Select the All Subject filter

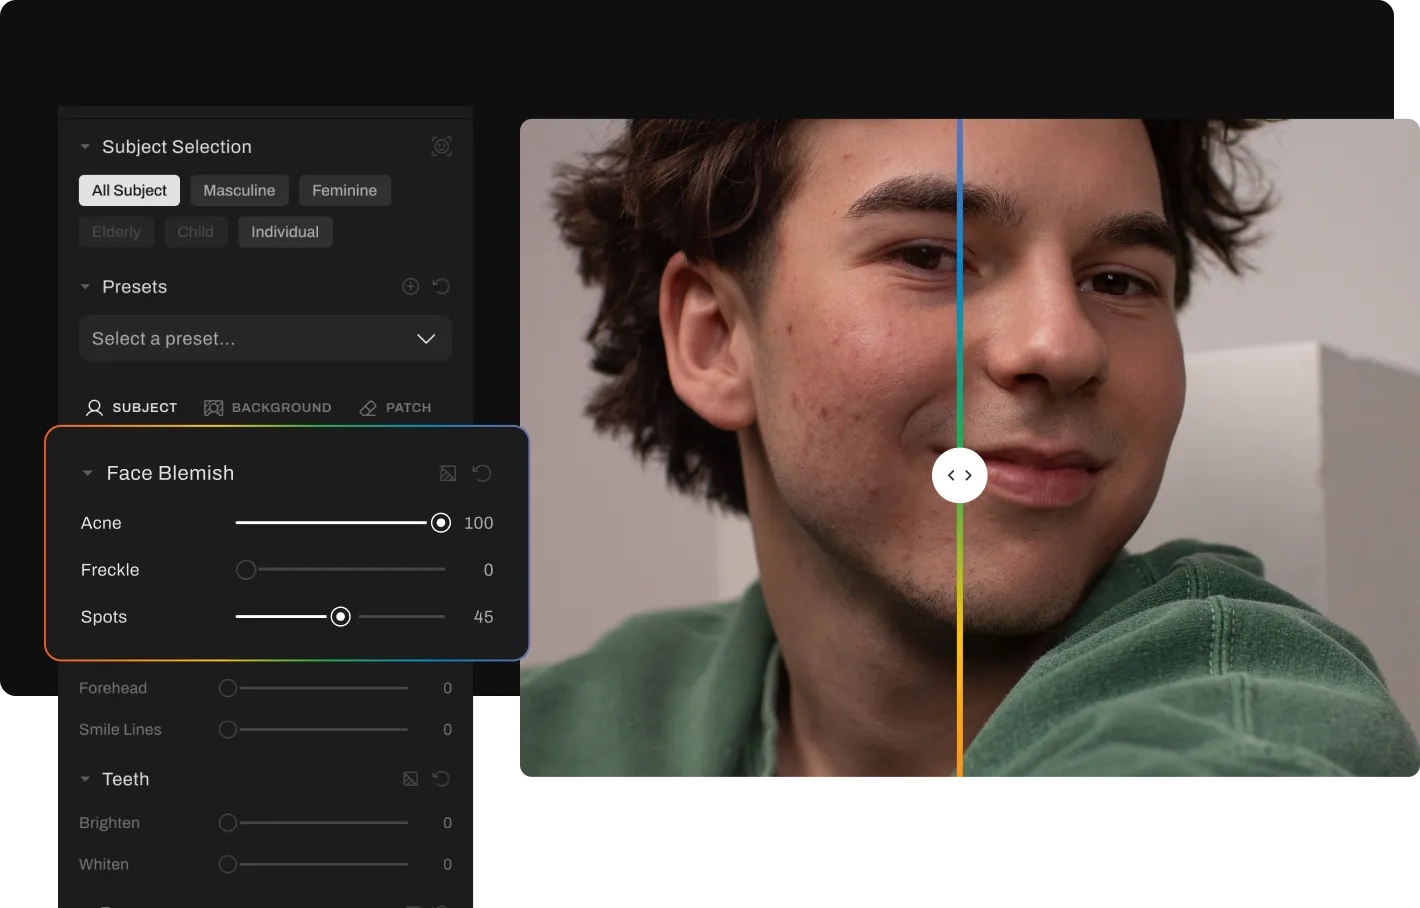click(x=129, y=190)
